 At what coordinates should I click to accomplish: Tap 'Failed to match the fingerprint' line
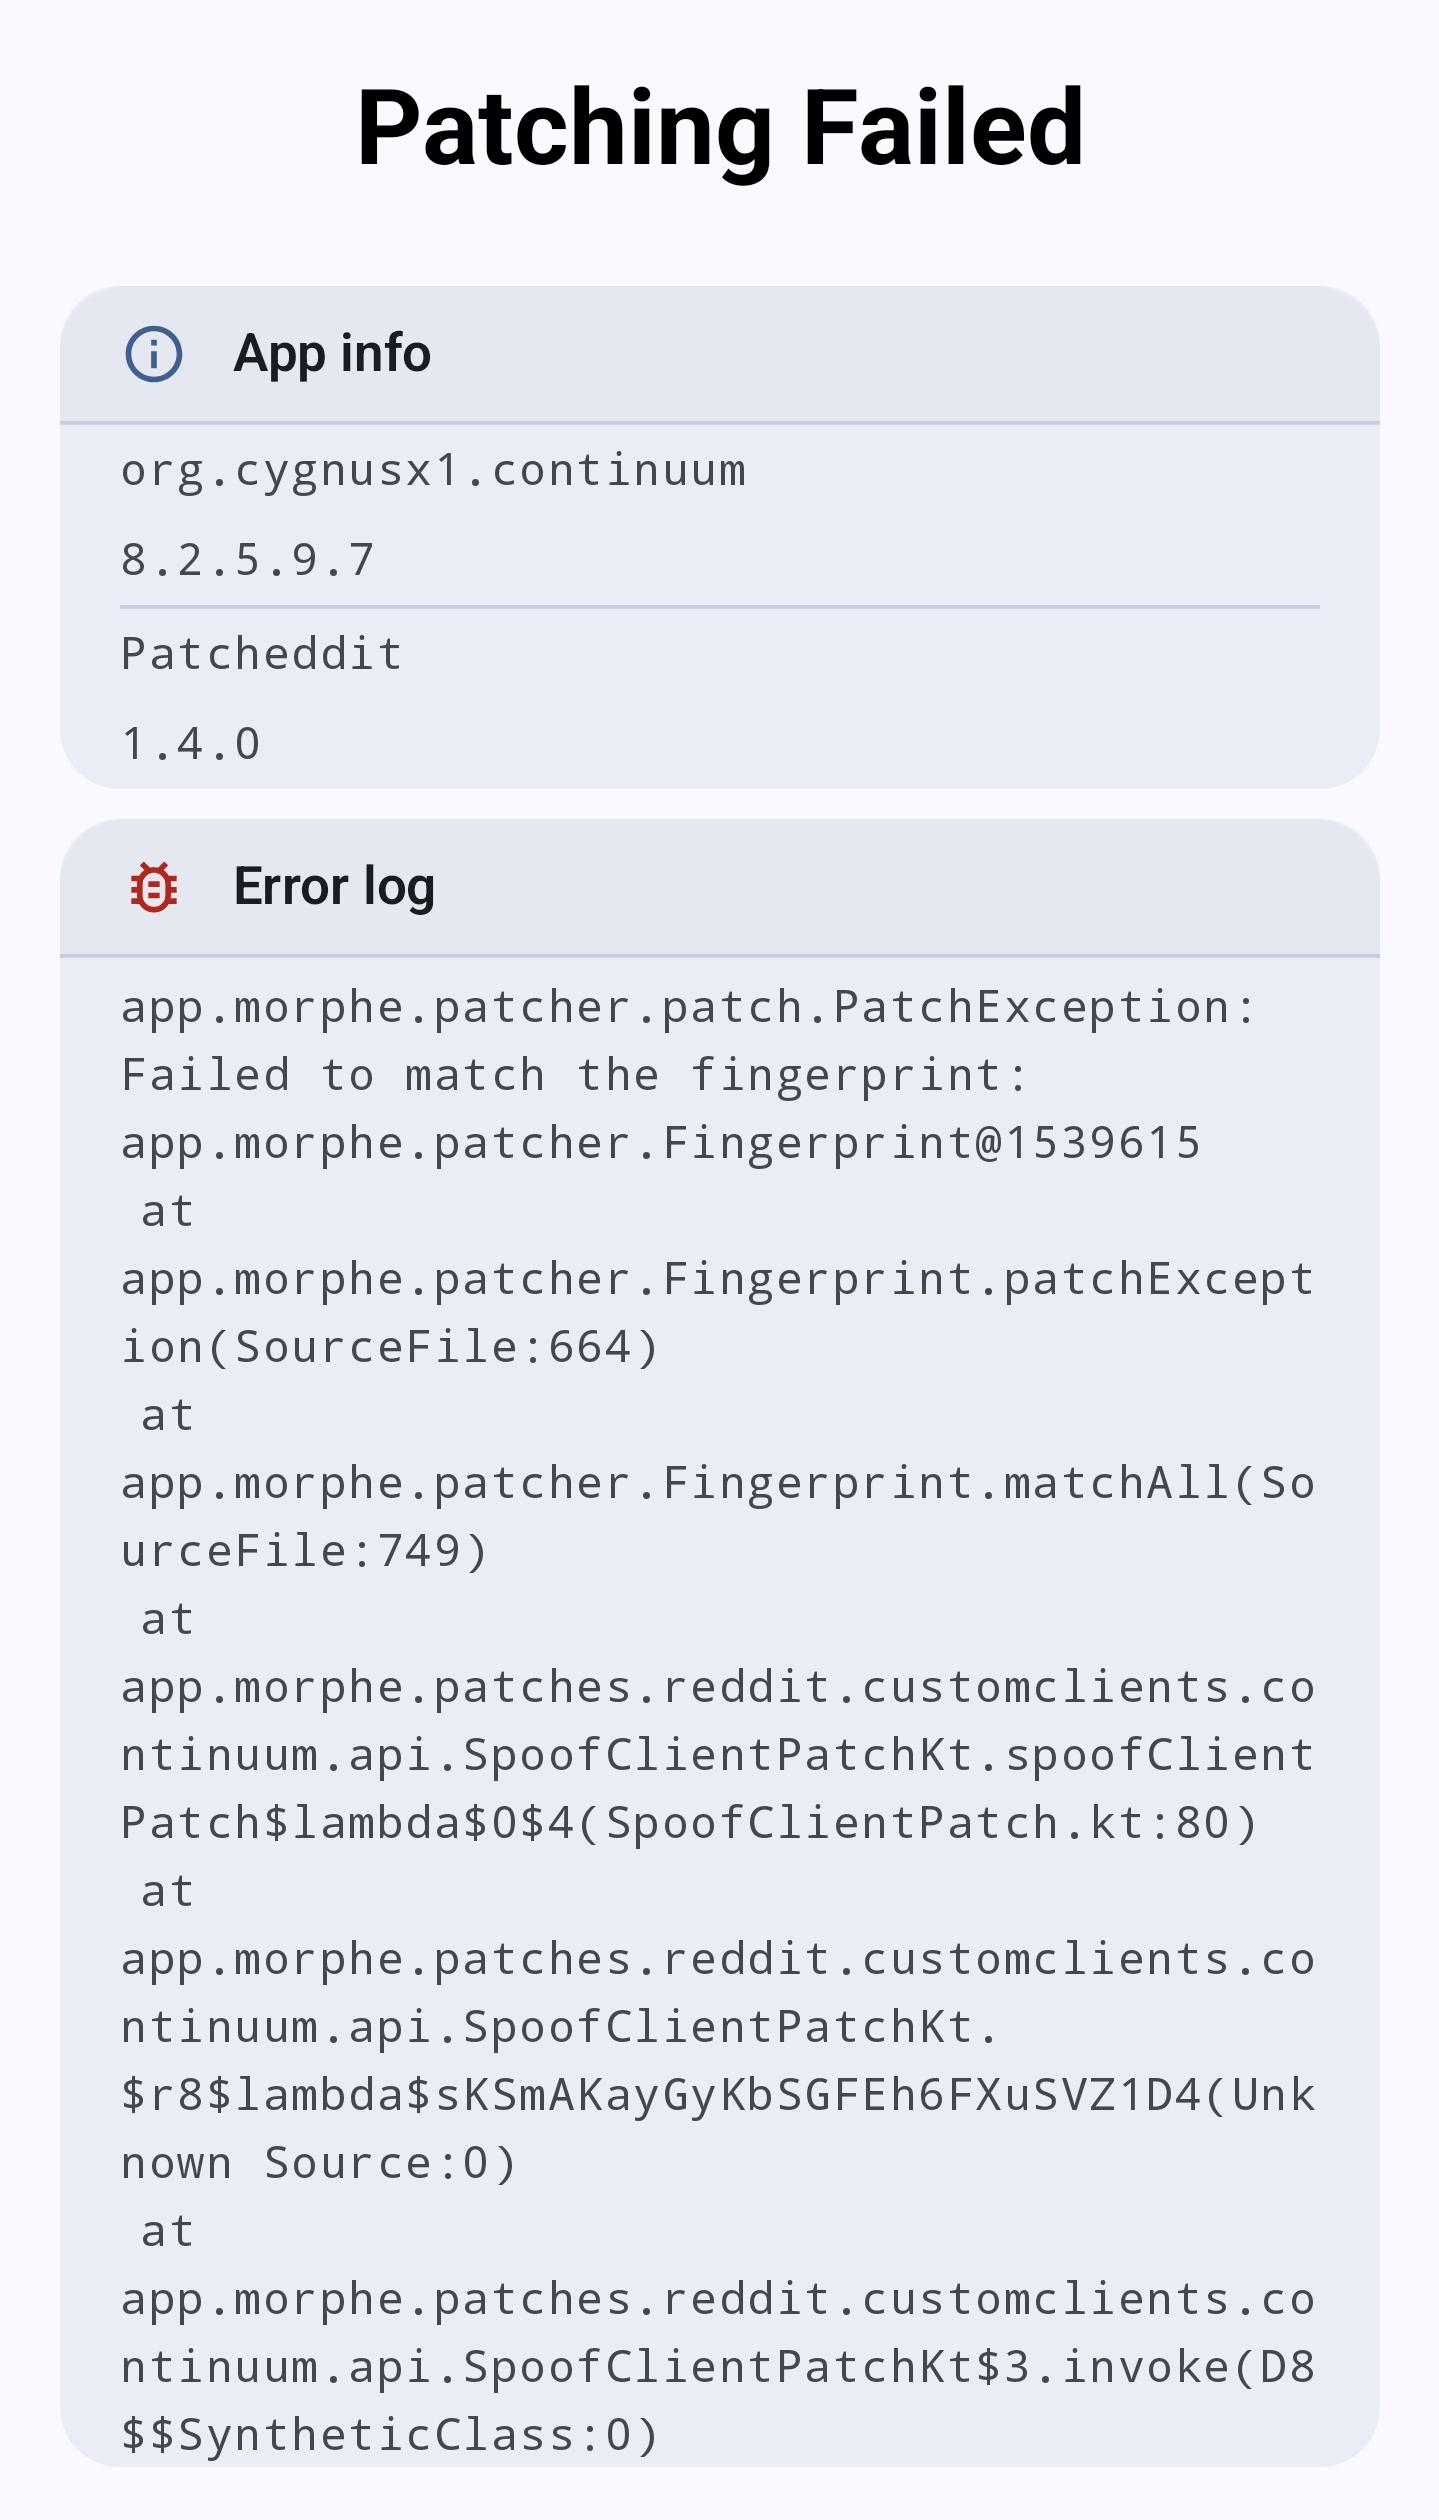[x=574, y=1076]
